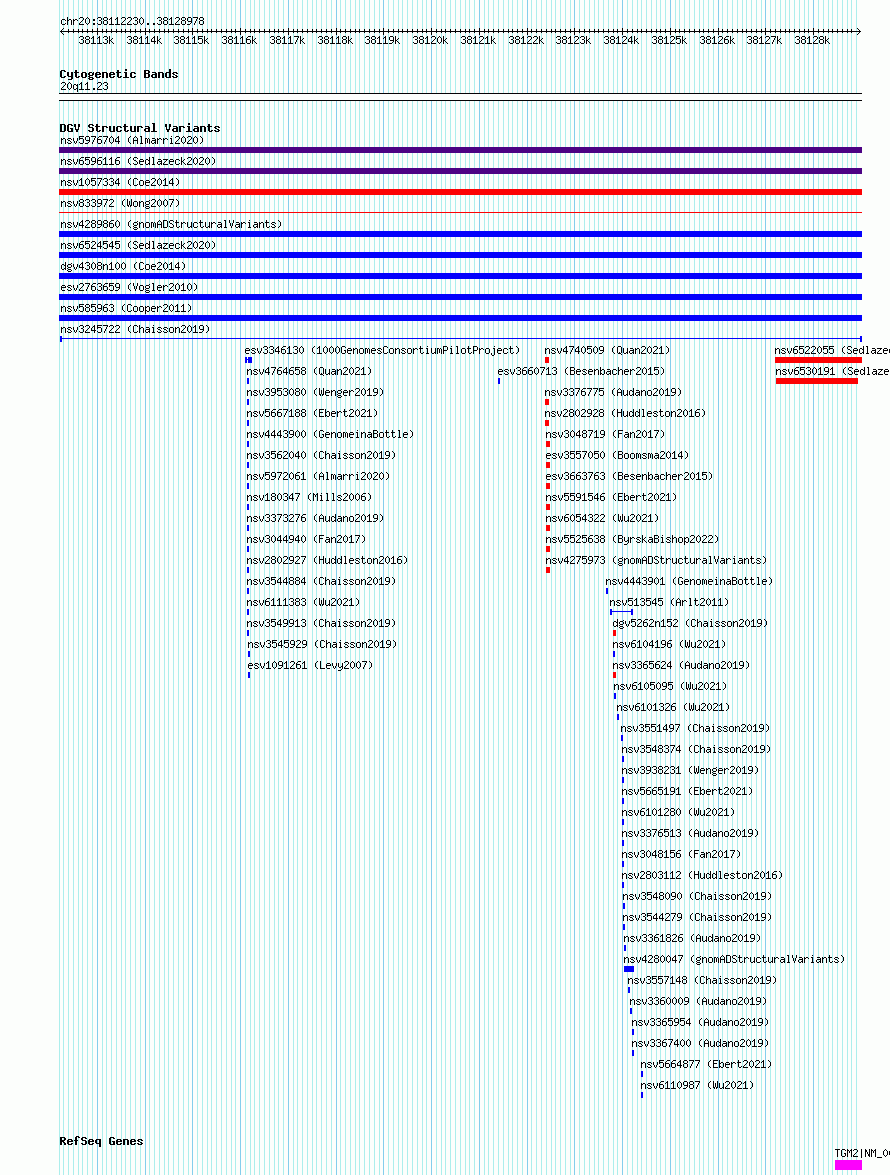
Task: Open nsv585963 (Cooper2011) variant
Action: [126, 308]
